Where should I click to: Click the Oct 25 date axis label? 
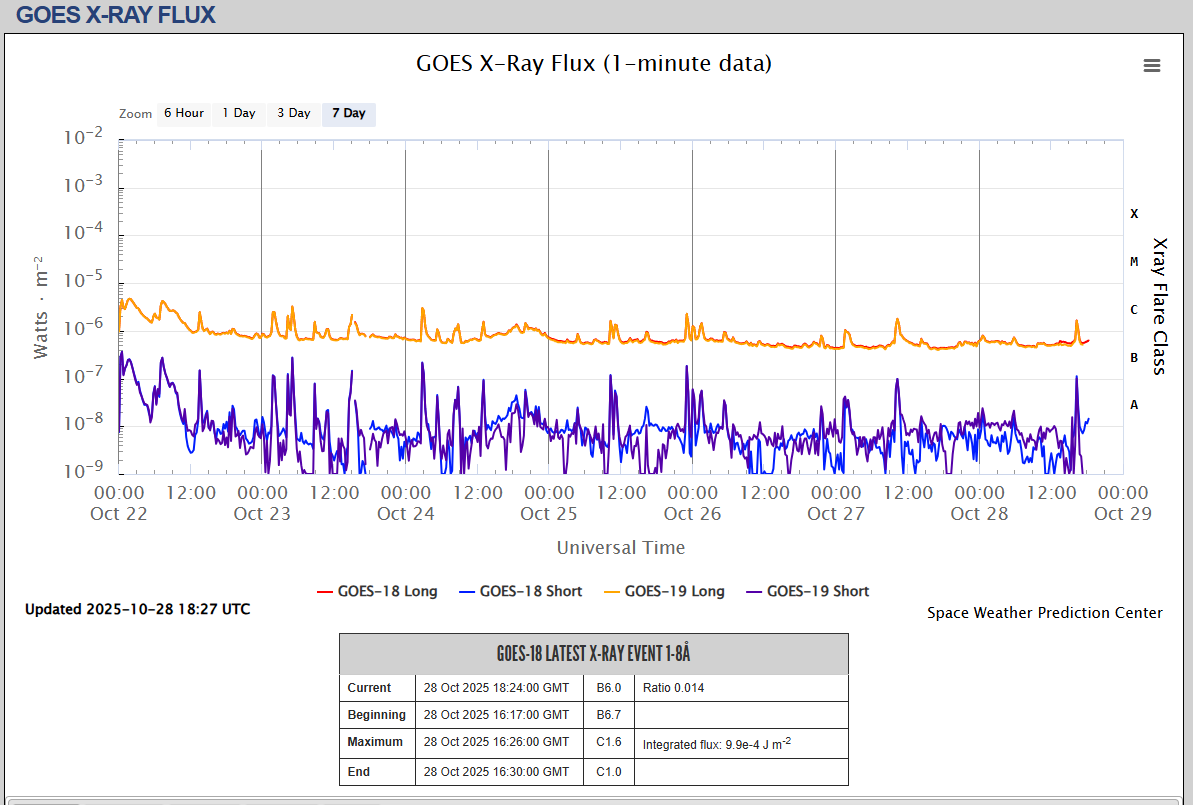click(x=549, y=514)
